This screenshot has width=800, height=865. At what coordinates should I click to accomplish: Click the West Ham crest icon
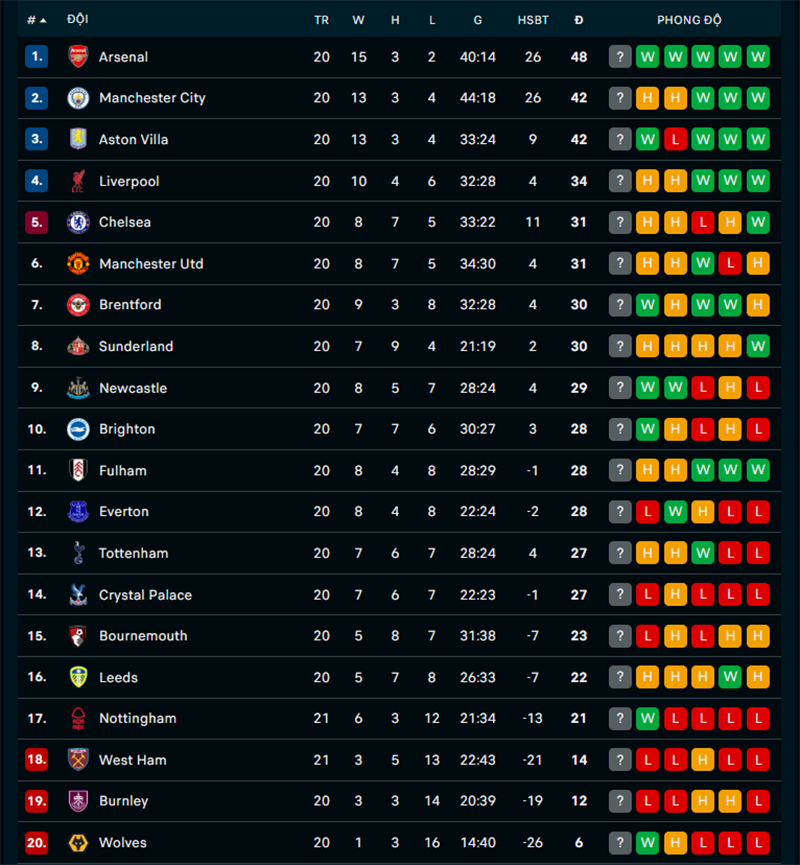coord(78,760)
